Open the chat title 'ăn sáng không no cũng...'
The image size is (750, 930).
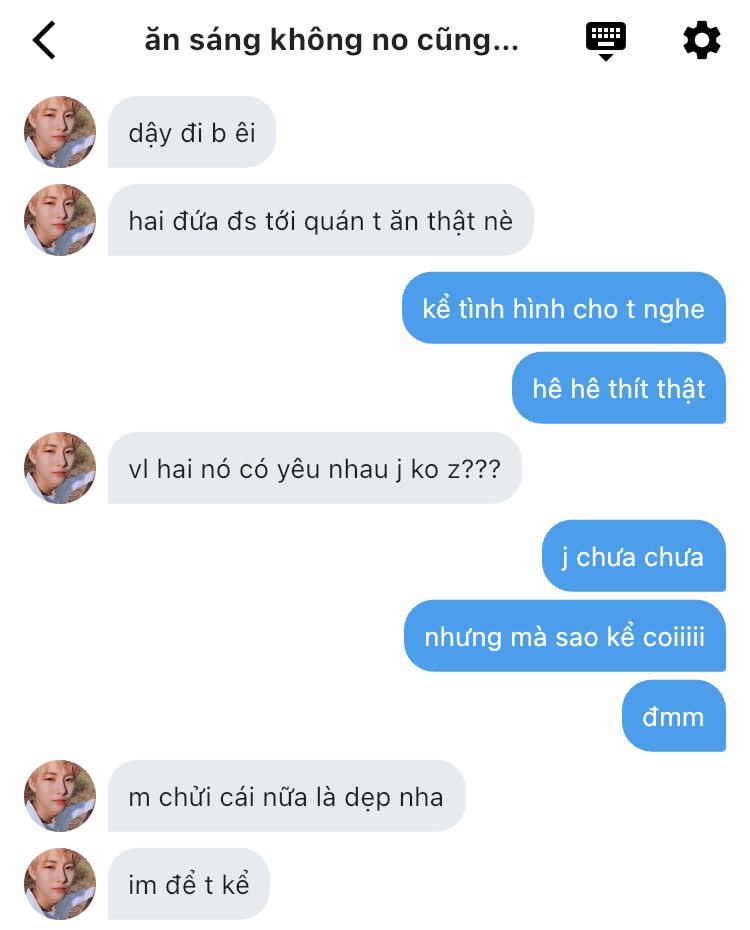(331, 40)
